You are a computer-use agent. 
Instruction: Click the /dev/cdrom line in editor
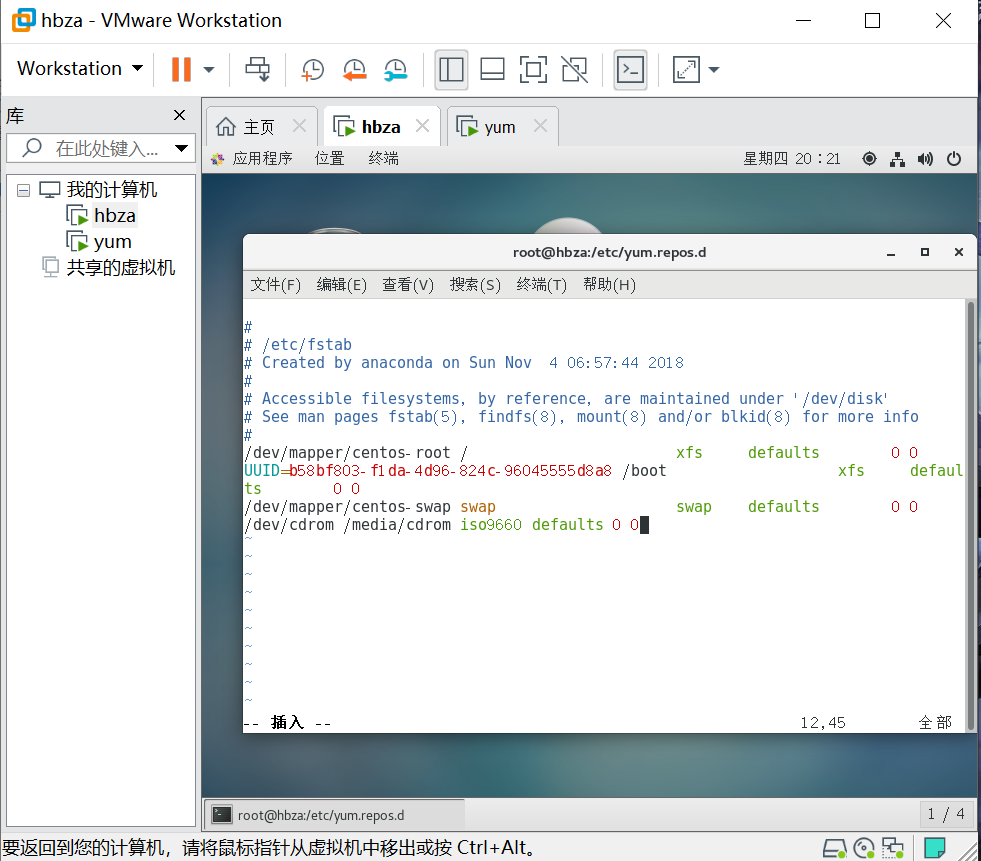point(442,524)
